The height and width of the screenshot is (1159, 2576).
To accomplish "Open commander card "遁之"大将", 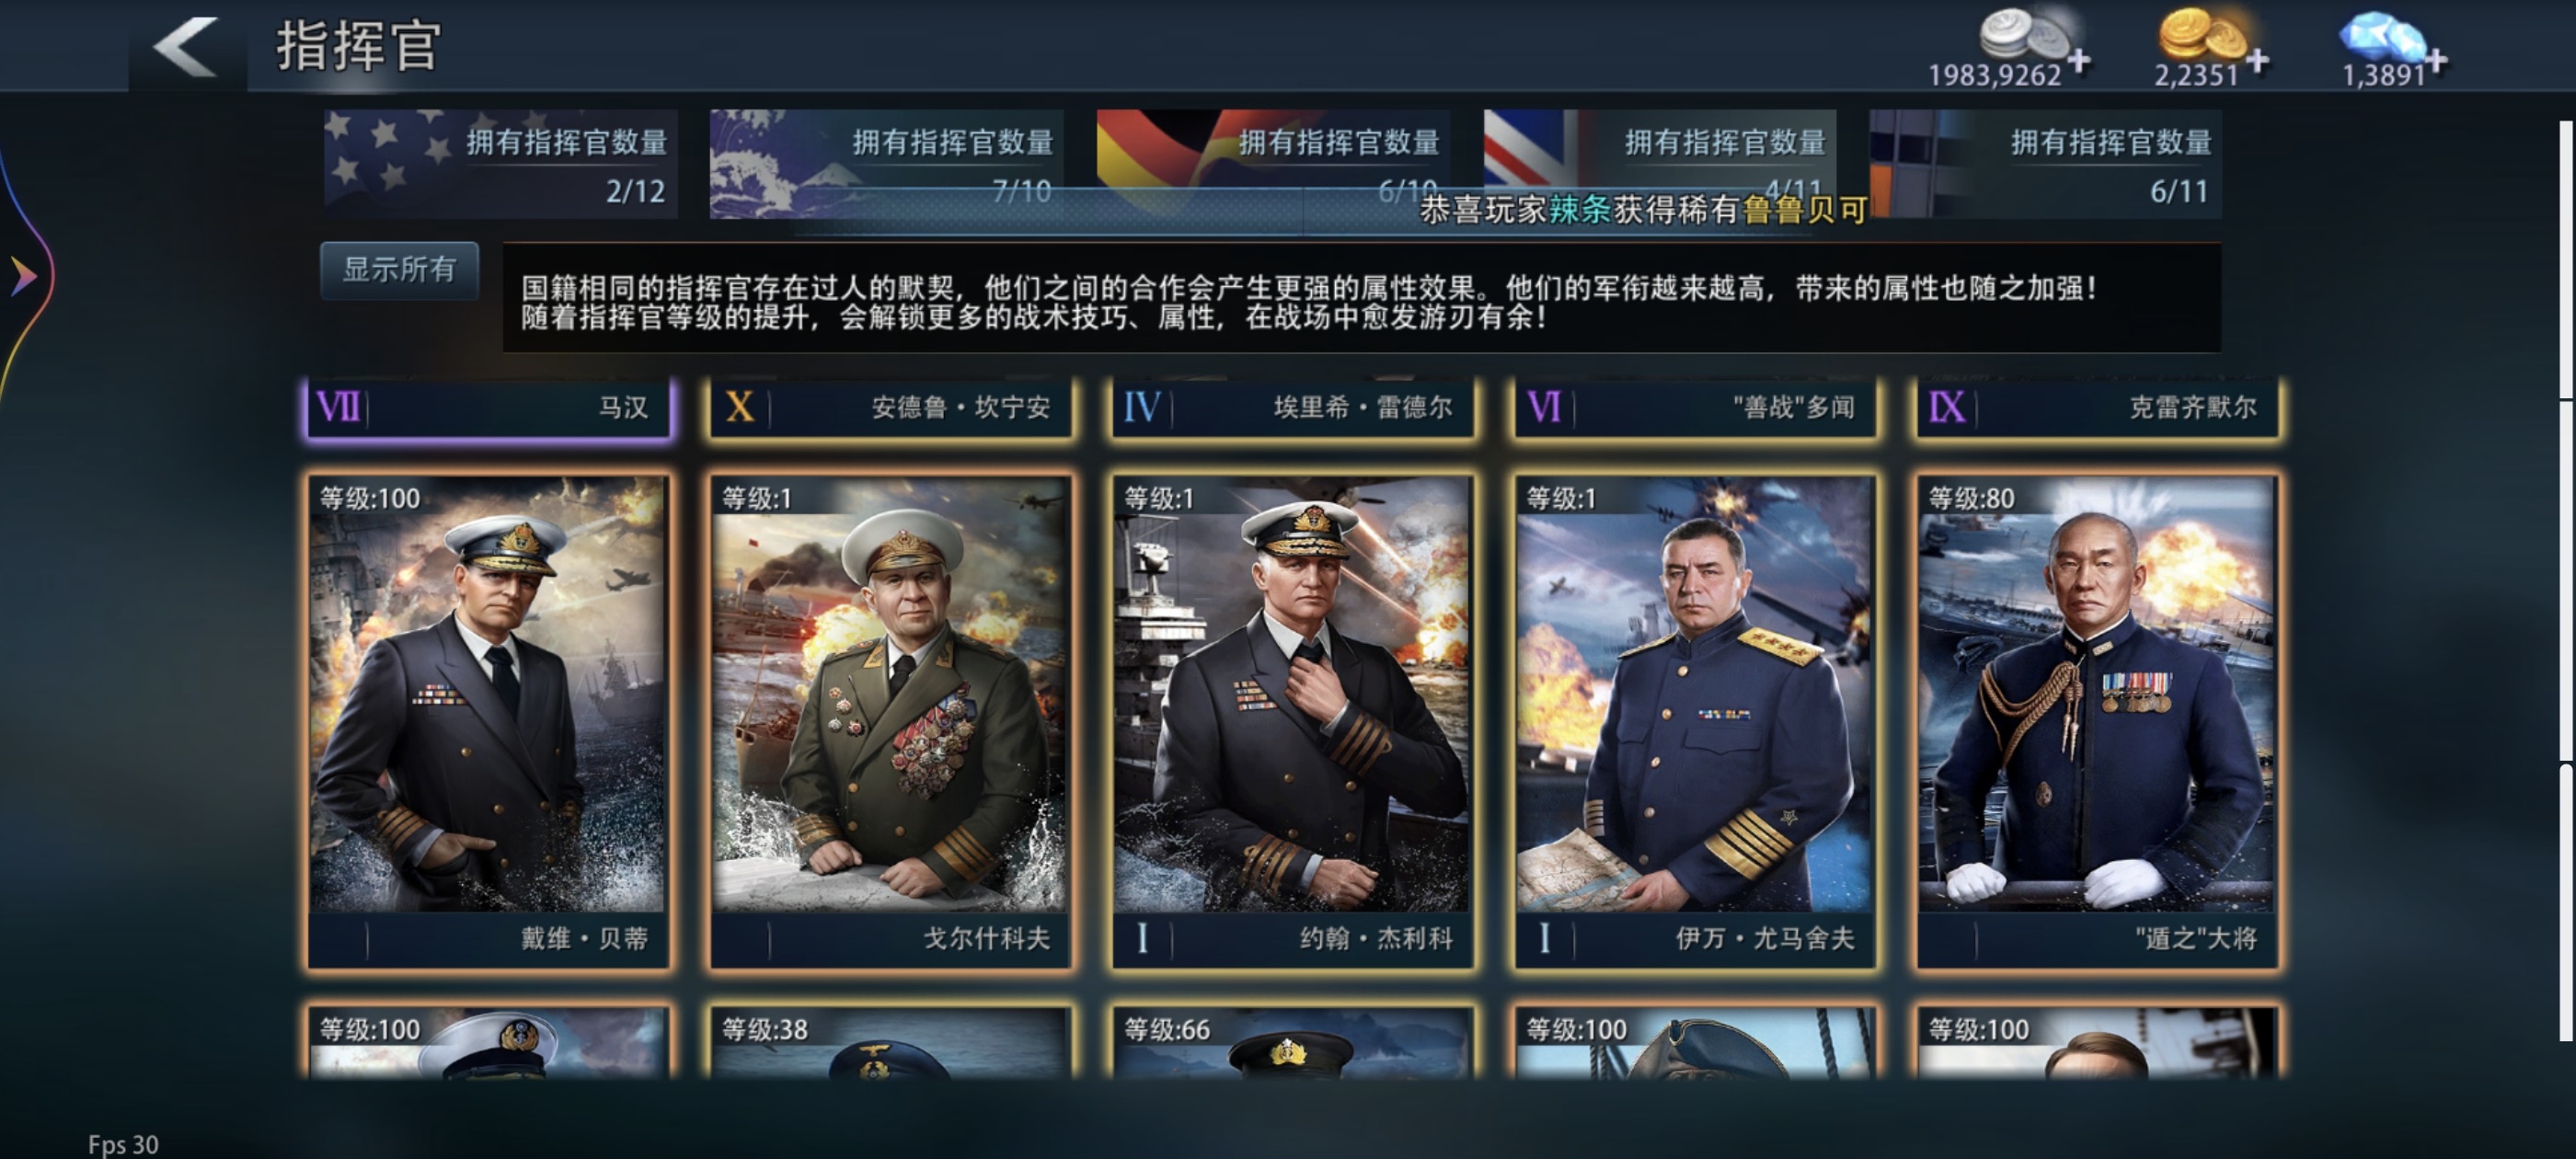I will (x=2097, y=721).
